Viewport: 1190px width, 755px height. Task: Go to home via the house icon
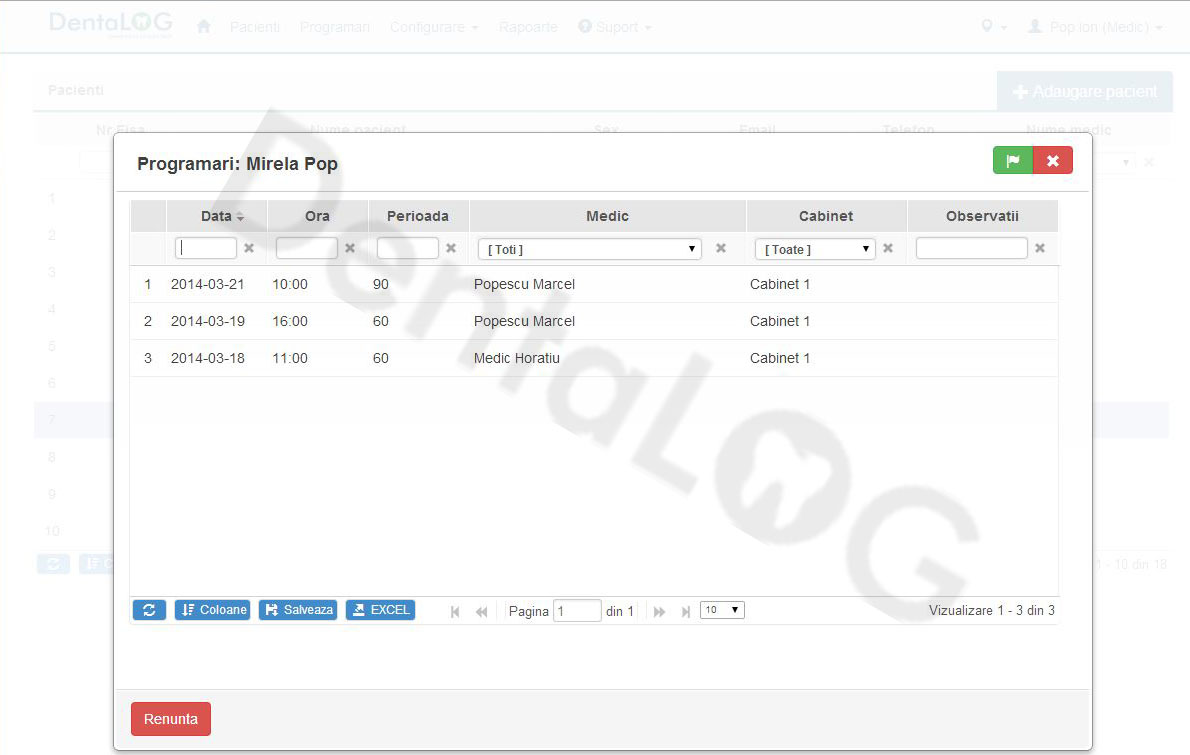(203, 27)
